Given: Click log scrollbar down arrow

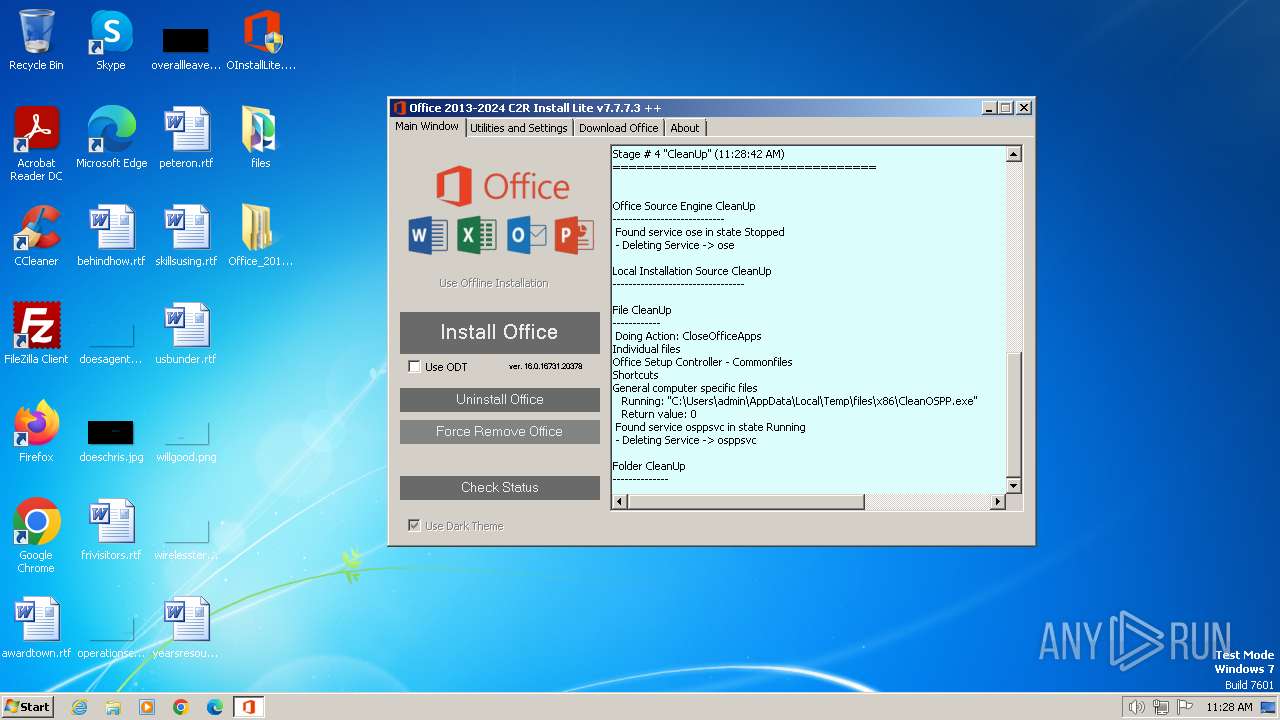Looking at the screenshot, I should 1014,486.
